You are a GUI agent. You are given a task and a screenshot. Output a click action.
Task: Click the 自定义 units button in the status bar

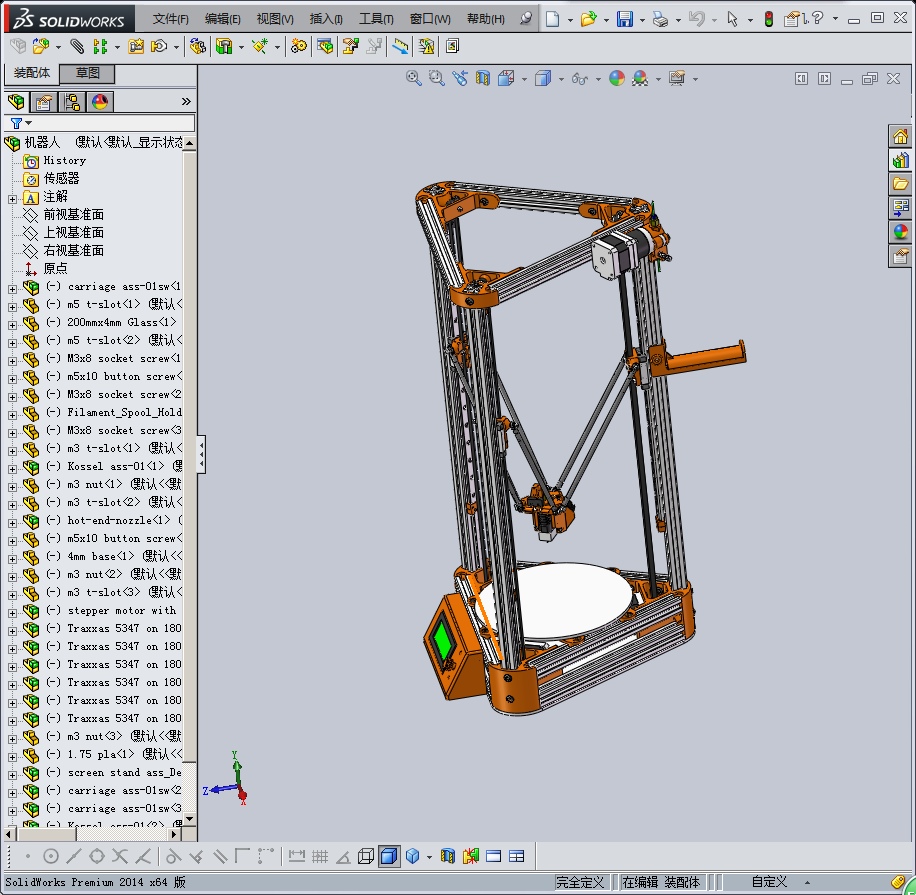769,882
